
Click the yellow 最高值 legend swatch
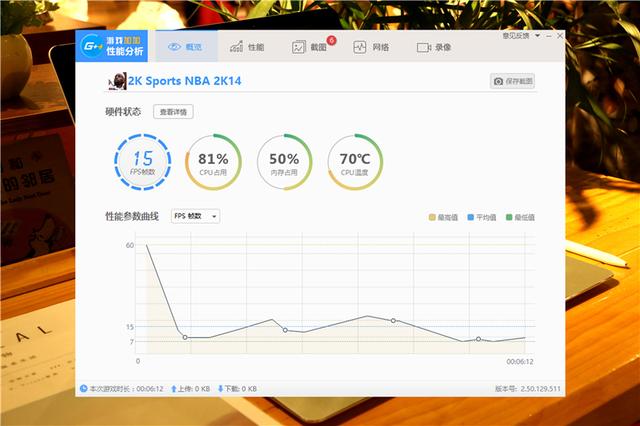click(432, 217)
